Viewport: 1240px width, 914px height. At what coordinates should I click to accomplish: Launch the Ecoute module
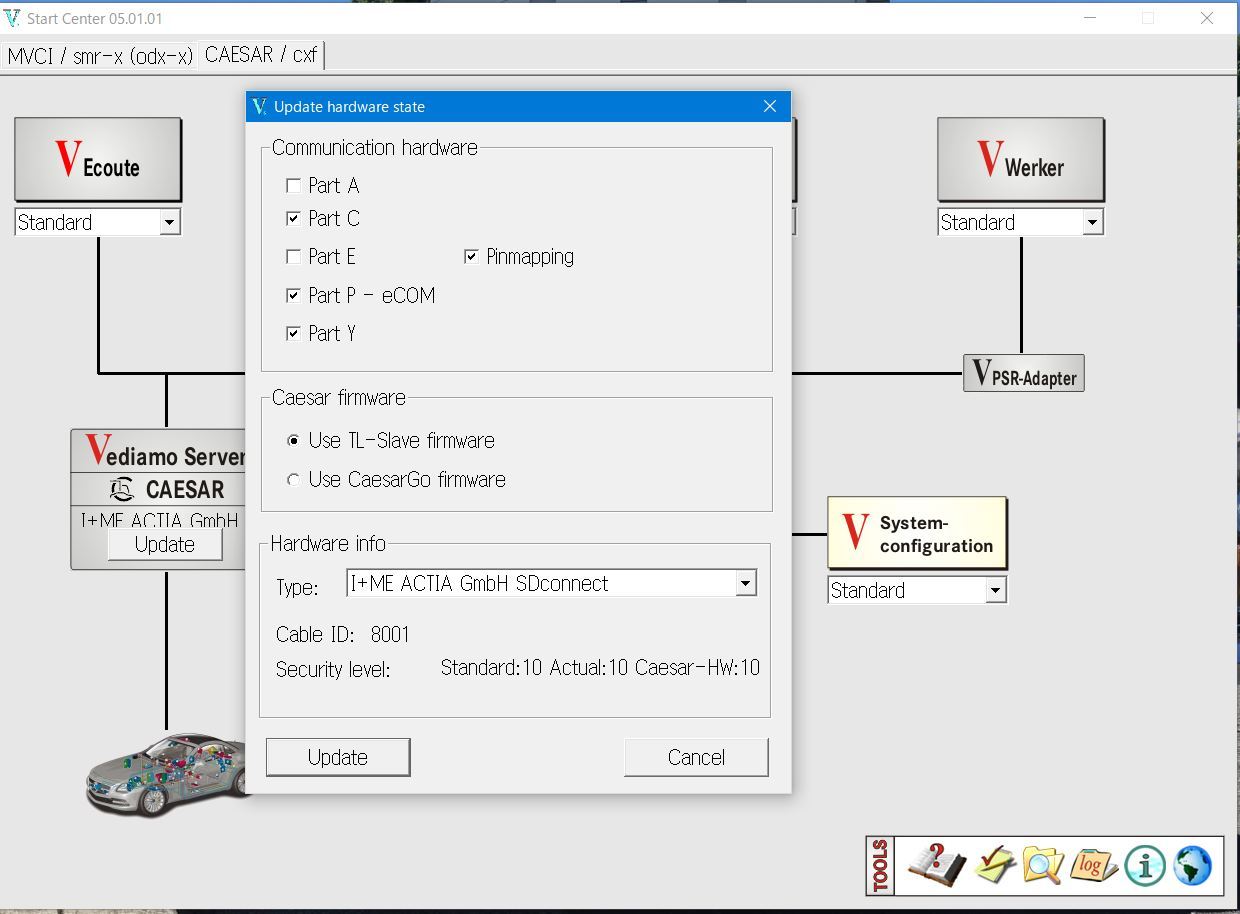(98, 159)
